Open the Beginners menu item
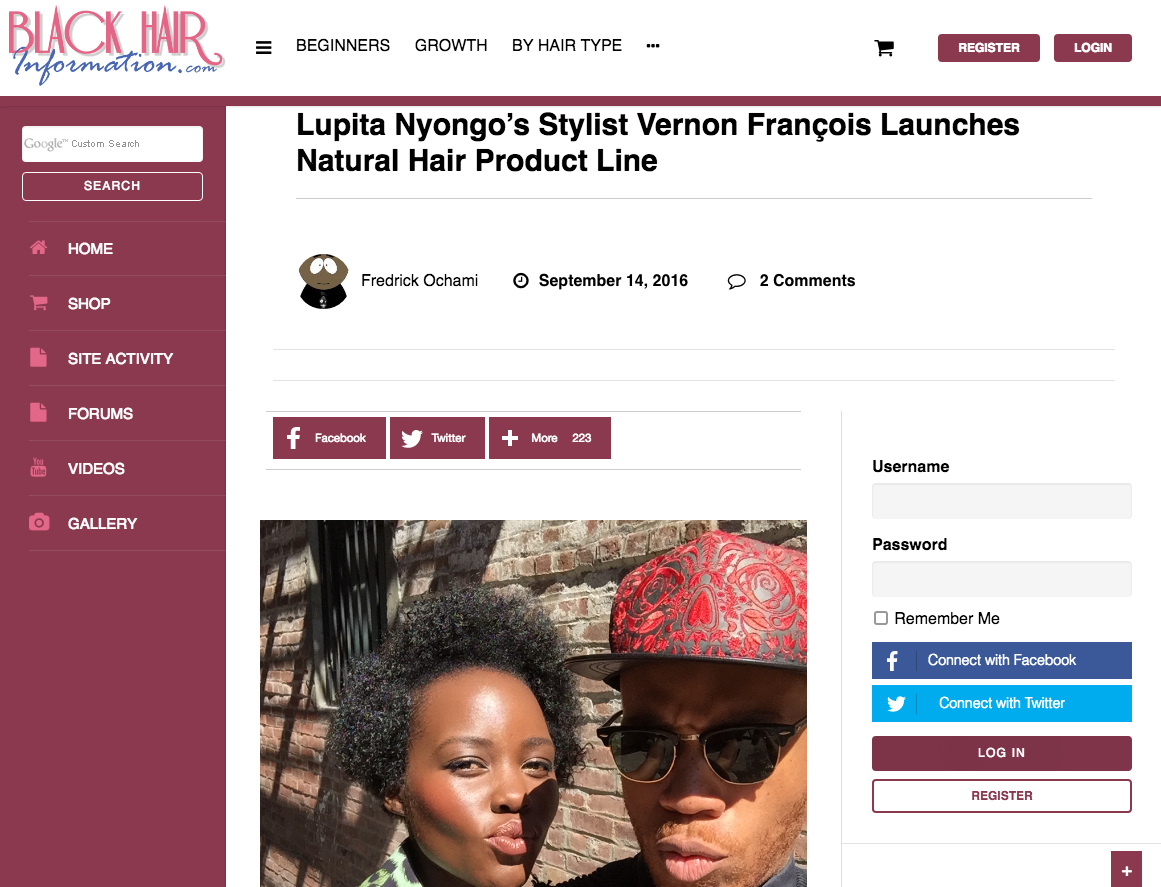The width and height of the screenshot is (1161, 887). 343,46
